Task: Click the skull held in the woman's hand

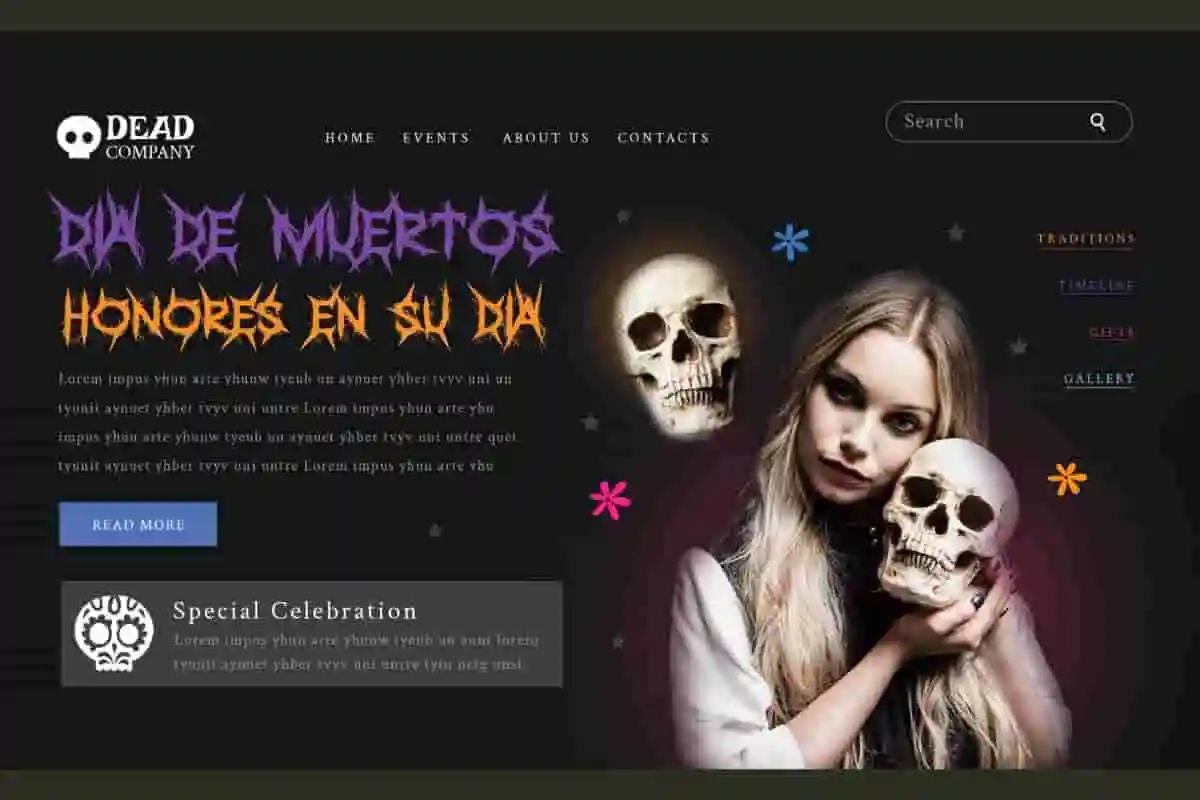Action: 947,520
